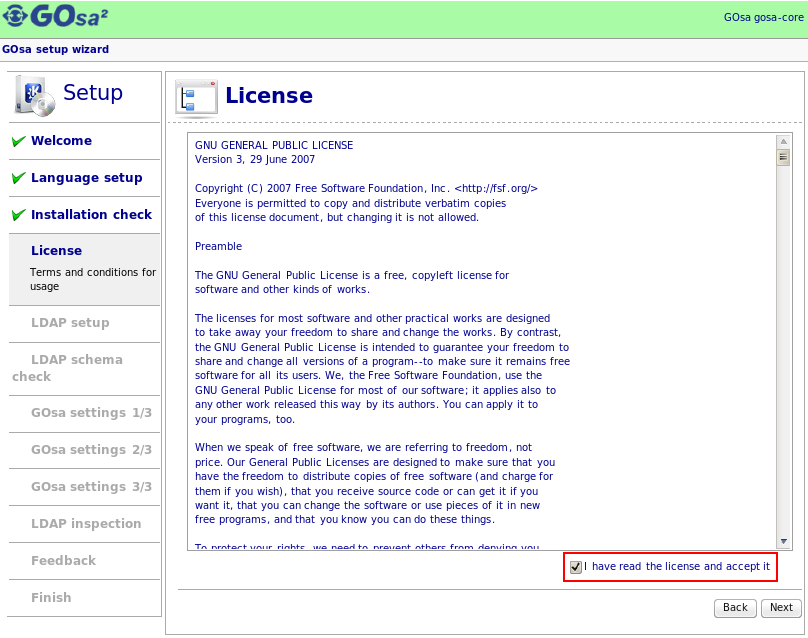Click the license scrollbar up arrow
Screen dimensions: 808x638
tap(783, 142)
